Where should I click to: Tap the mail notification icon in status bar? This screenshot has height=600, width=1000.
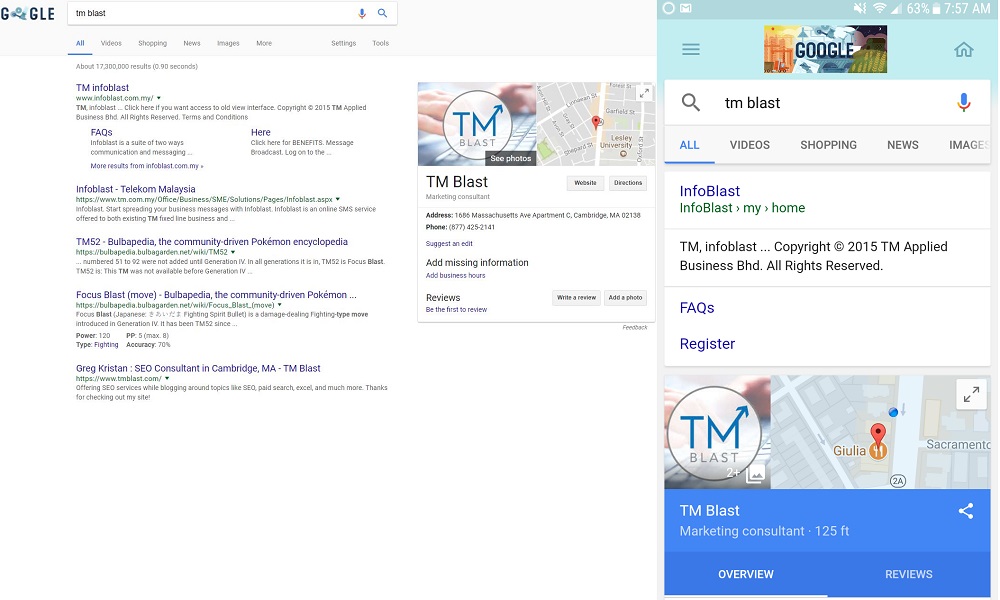686,9
